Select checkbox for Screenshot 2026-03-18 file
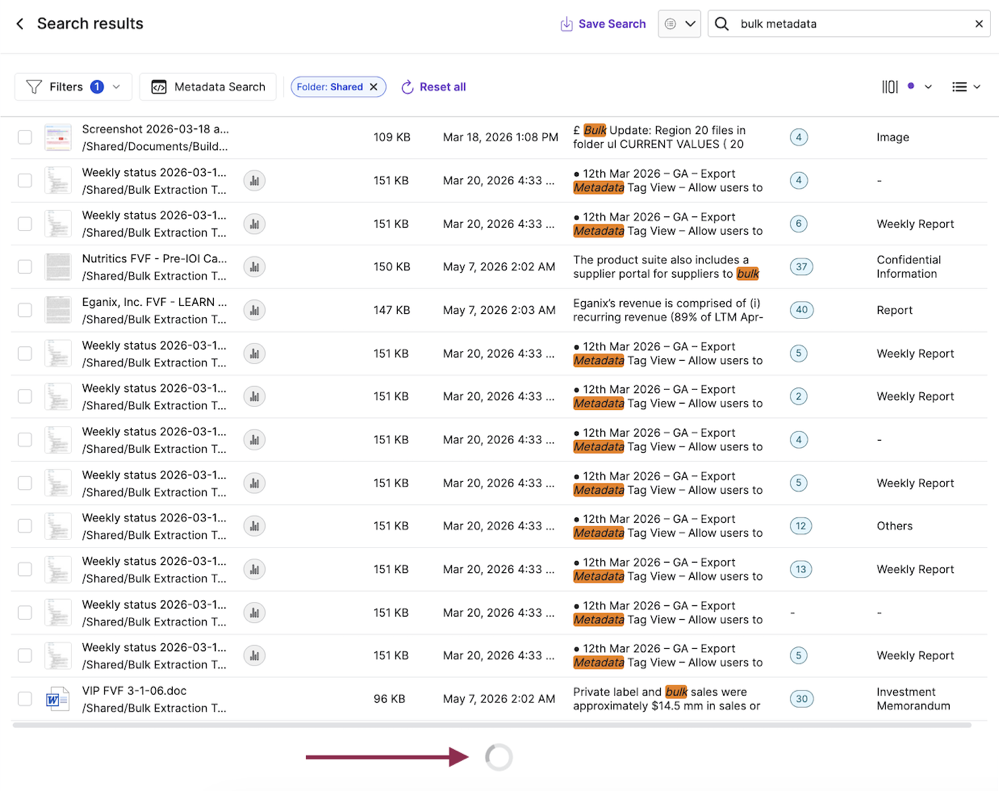 pyautogui.click(x=25, y=137)
